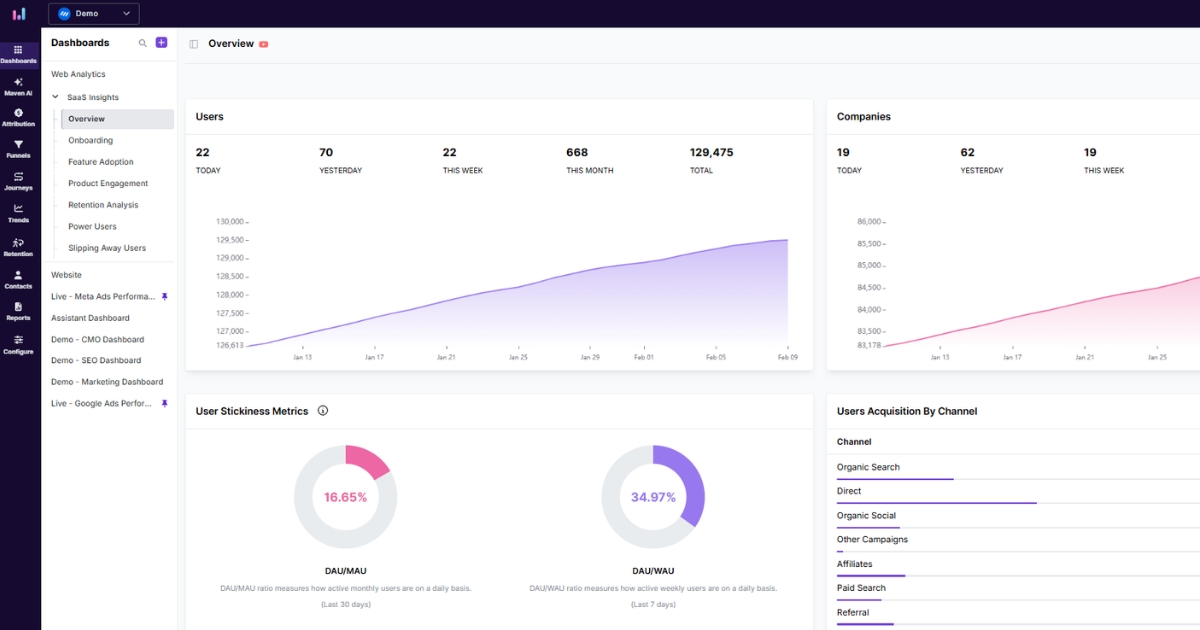Select the Website group
This screenshot has width=1200, height=630.
click(x=66, y=275)
